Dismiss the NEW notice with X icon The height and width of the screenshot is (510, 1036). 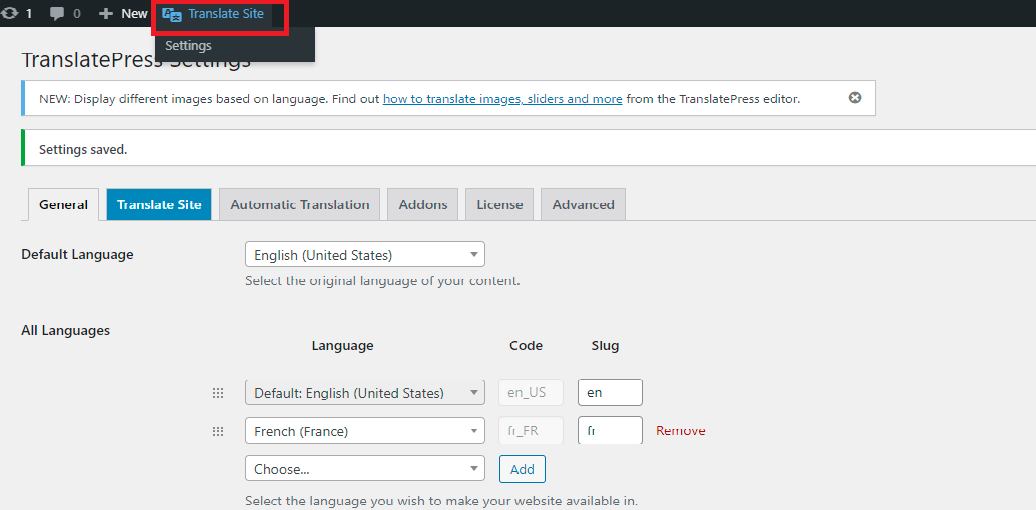pos(855,98)
